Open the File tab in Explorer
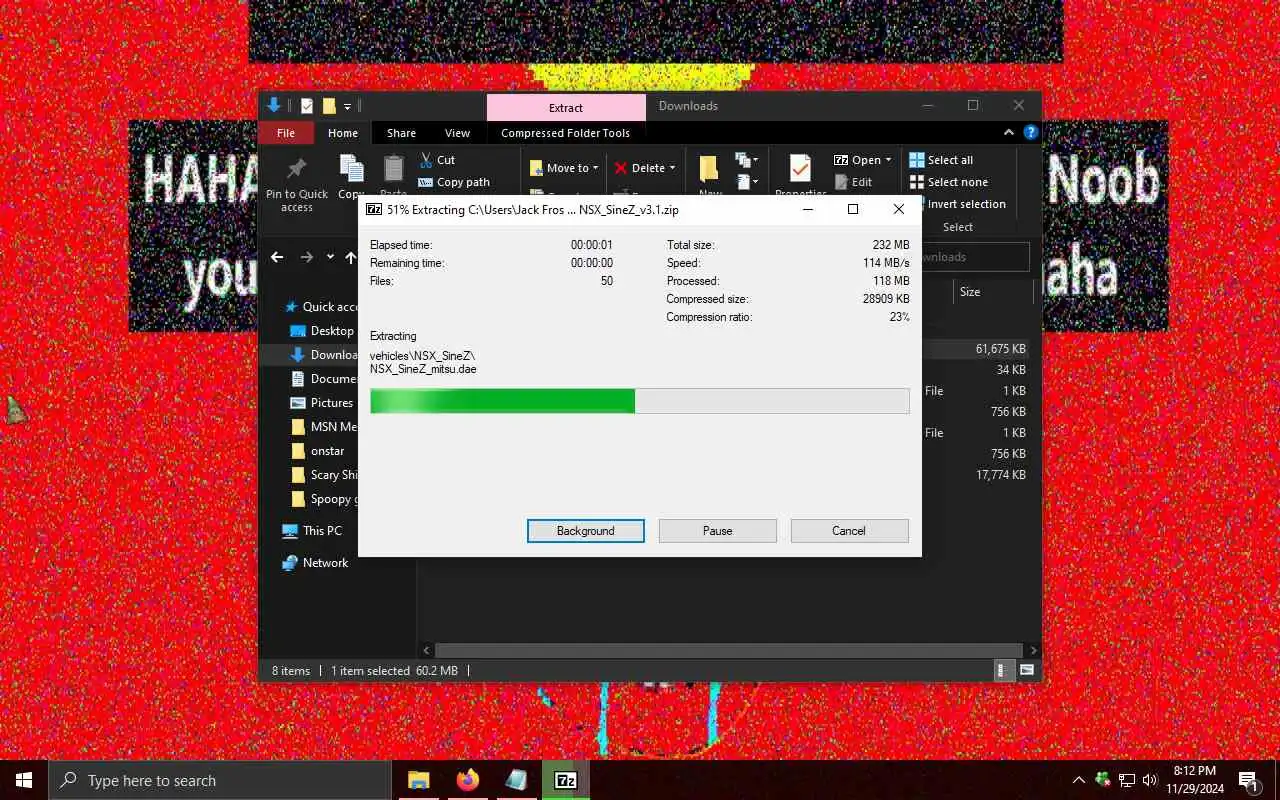 coord(286,132)
